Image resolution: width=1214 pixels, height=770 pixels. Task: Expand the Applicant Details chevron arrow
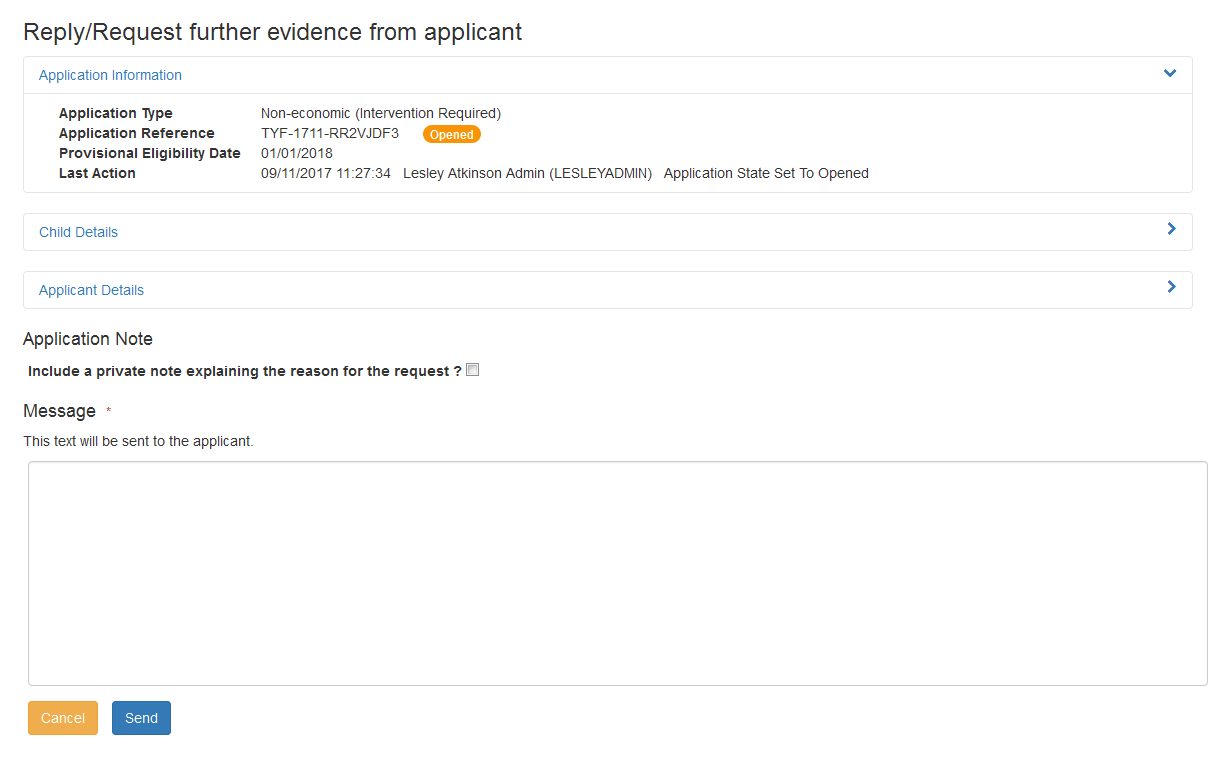(x=1171, y=287)
